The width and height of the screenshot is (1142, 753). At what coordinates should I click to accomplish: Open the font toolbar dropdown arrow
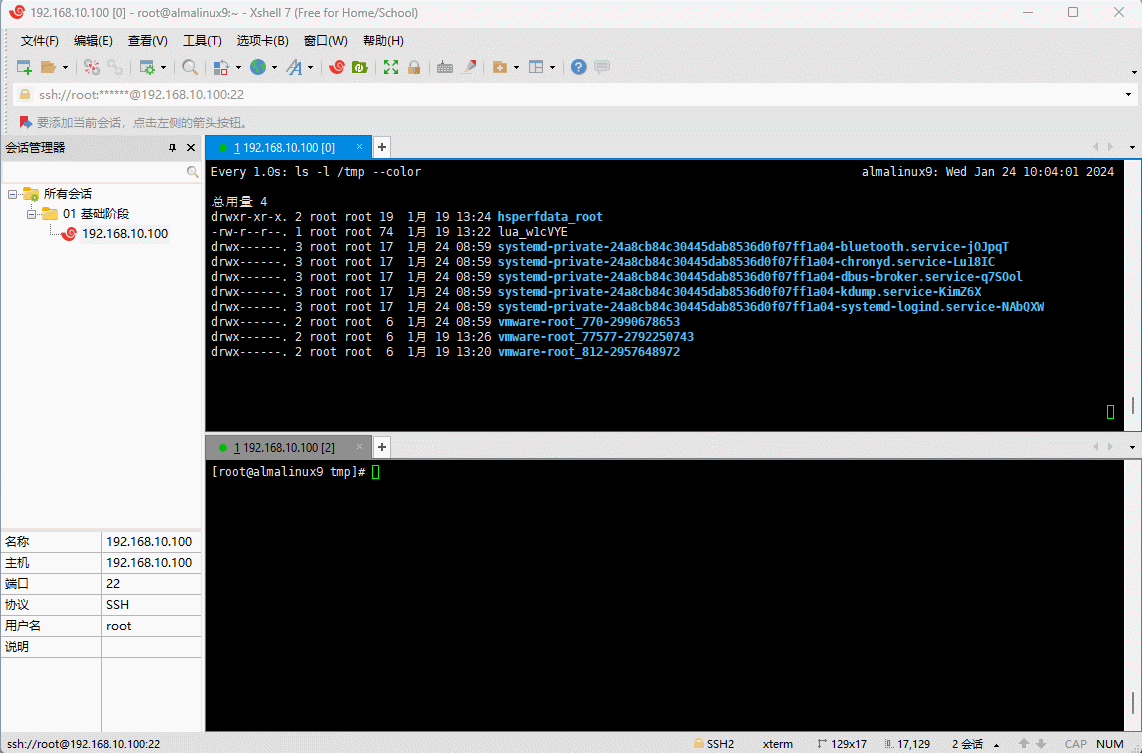click(x=310, y=68)
